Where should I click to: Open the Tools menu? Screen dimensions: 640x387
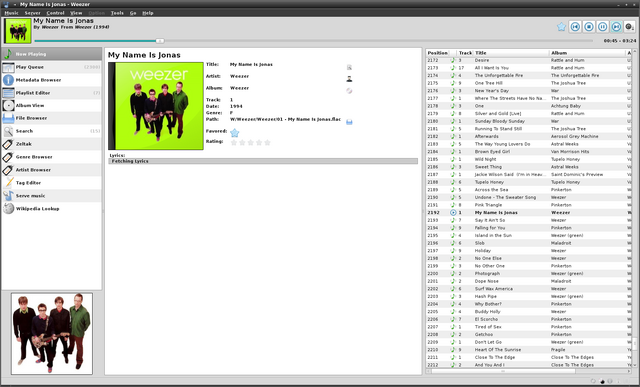(117, 13)
